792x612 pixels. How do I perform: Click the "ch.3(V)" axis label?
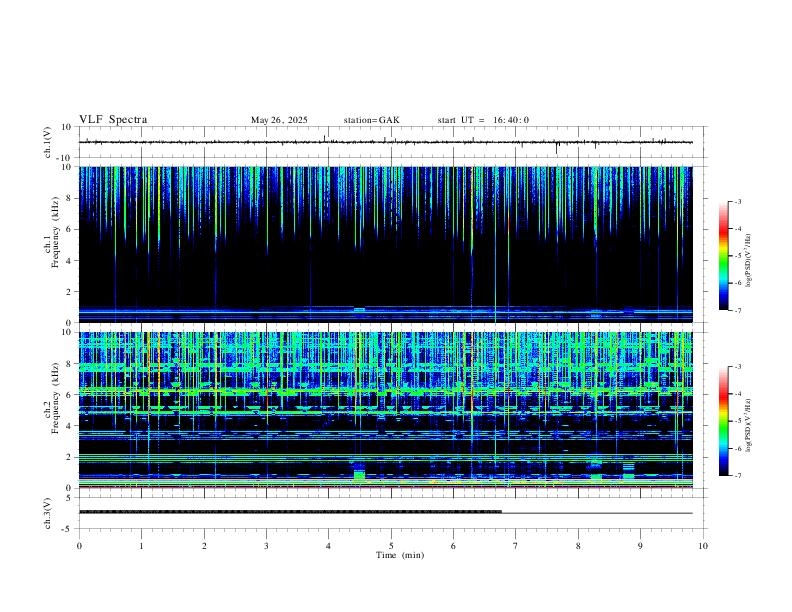pos(48,513)
